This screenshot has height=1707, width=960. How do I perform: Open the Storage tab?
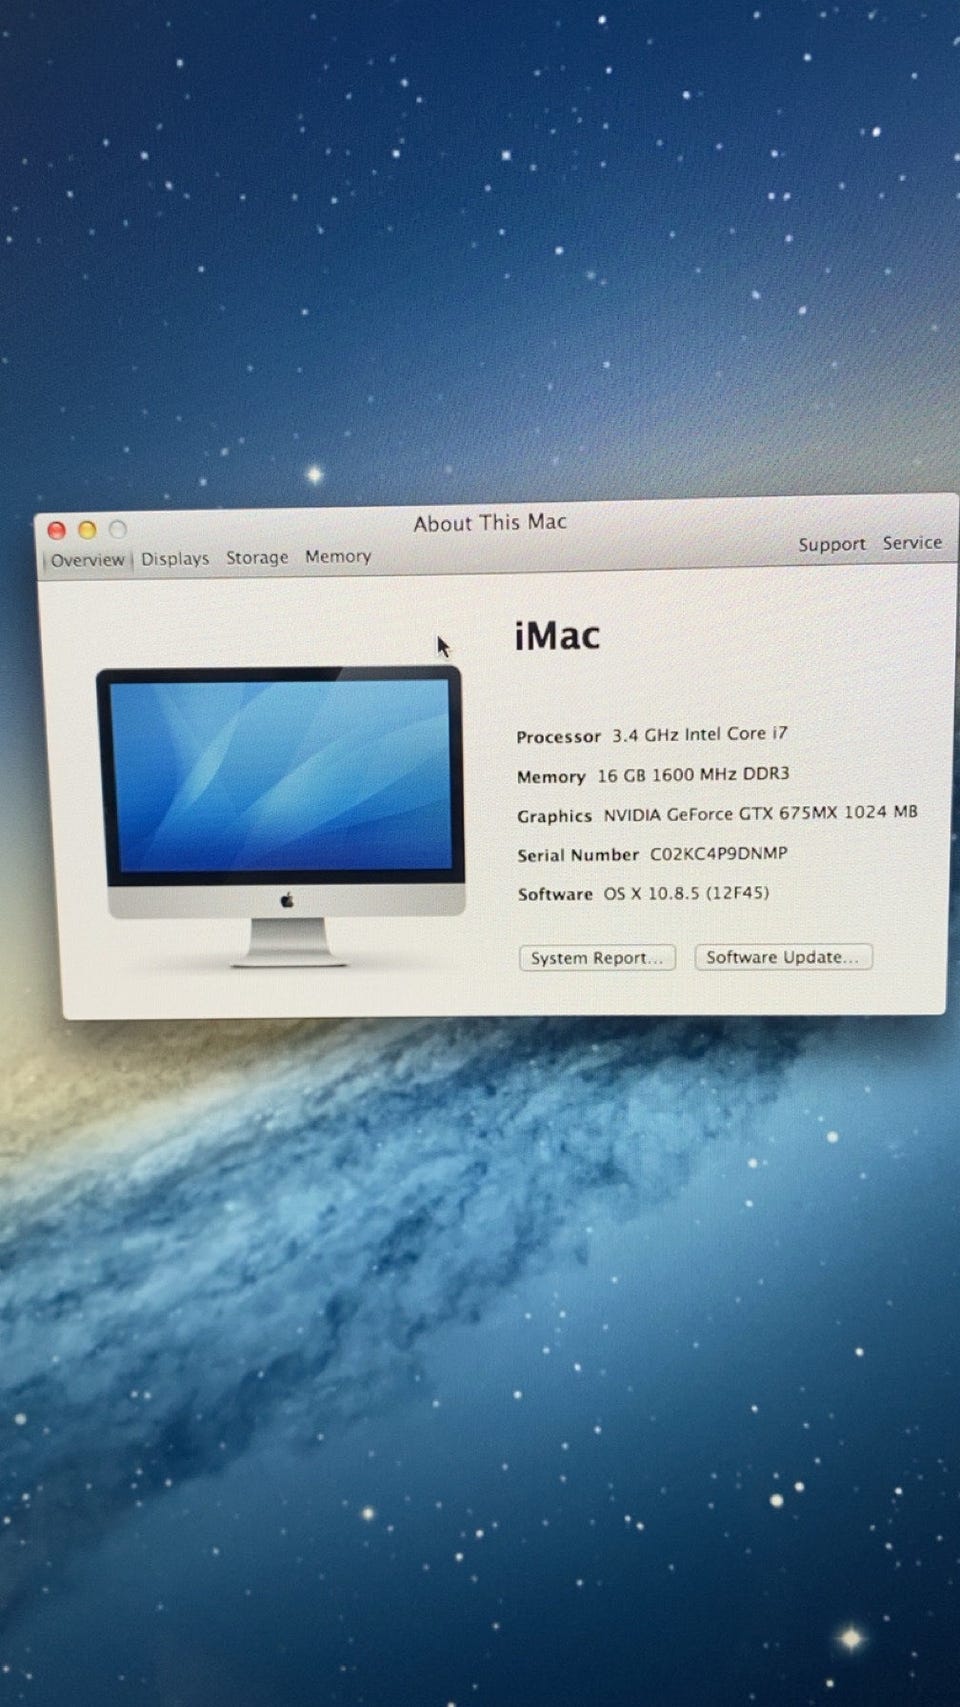pos(257,557)
